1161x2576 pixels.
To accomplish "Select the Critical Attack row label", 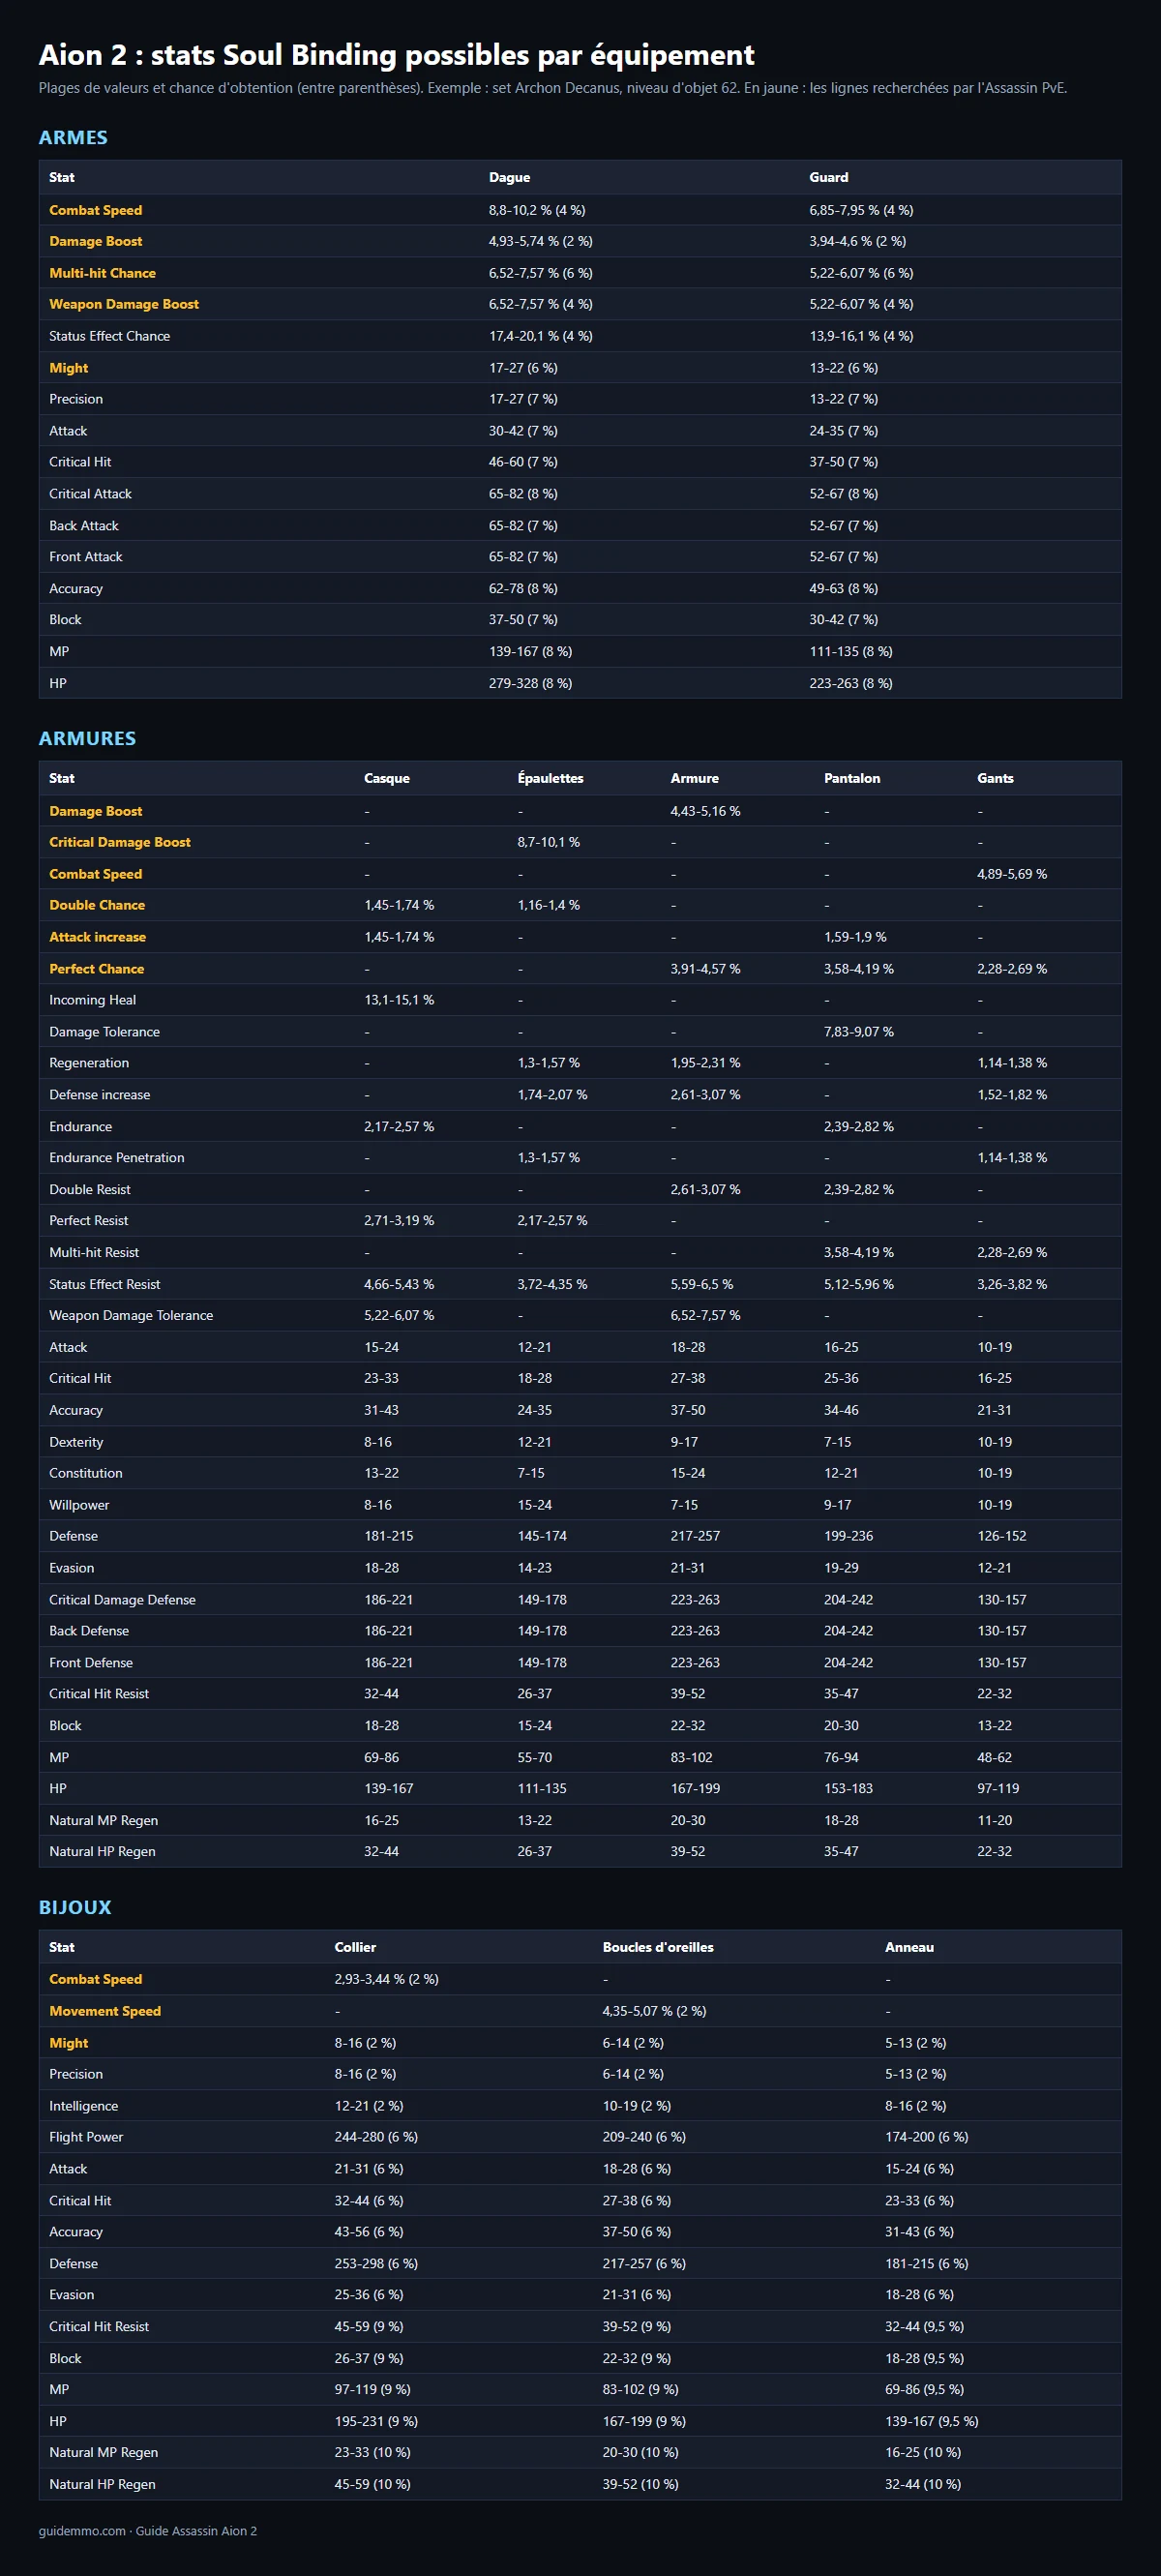I will point(90,494).
